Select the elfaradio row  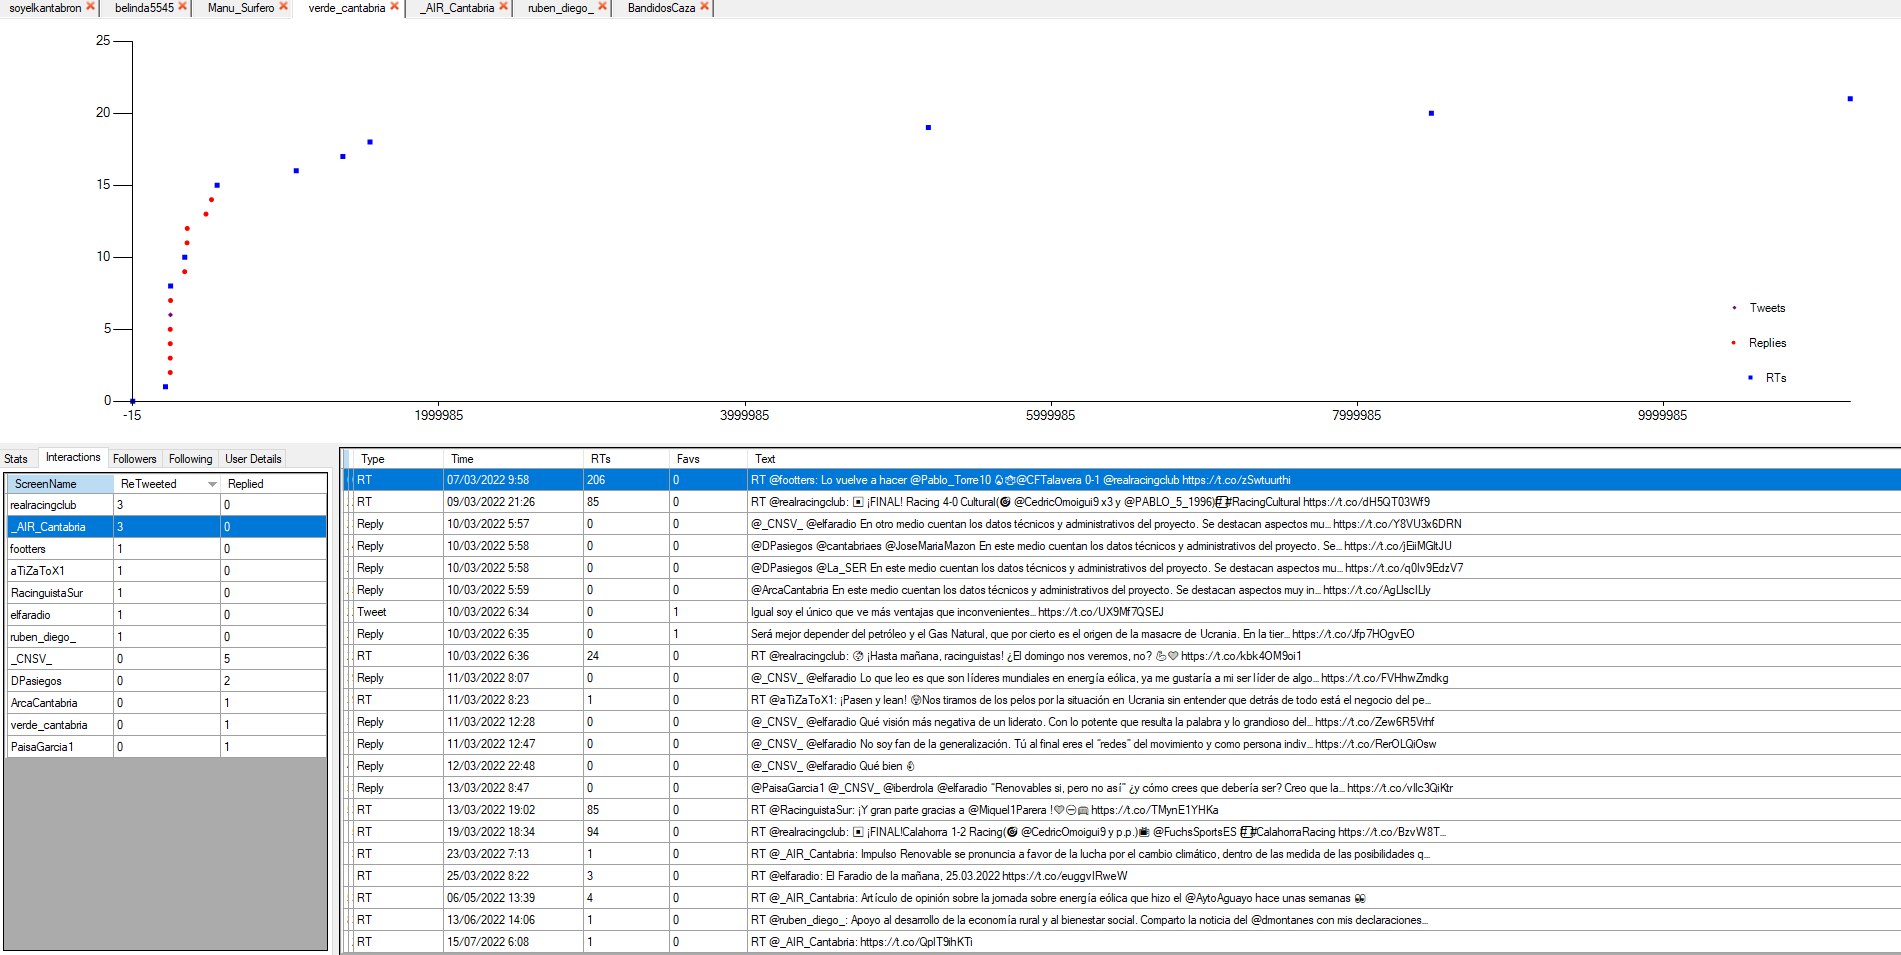[x=167, y=615]
